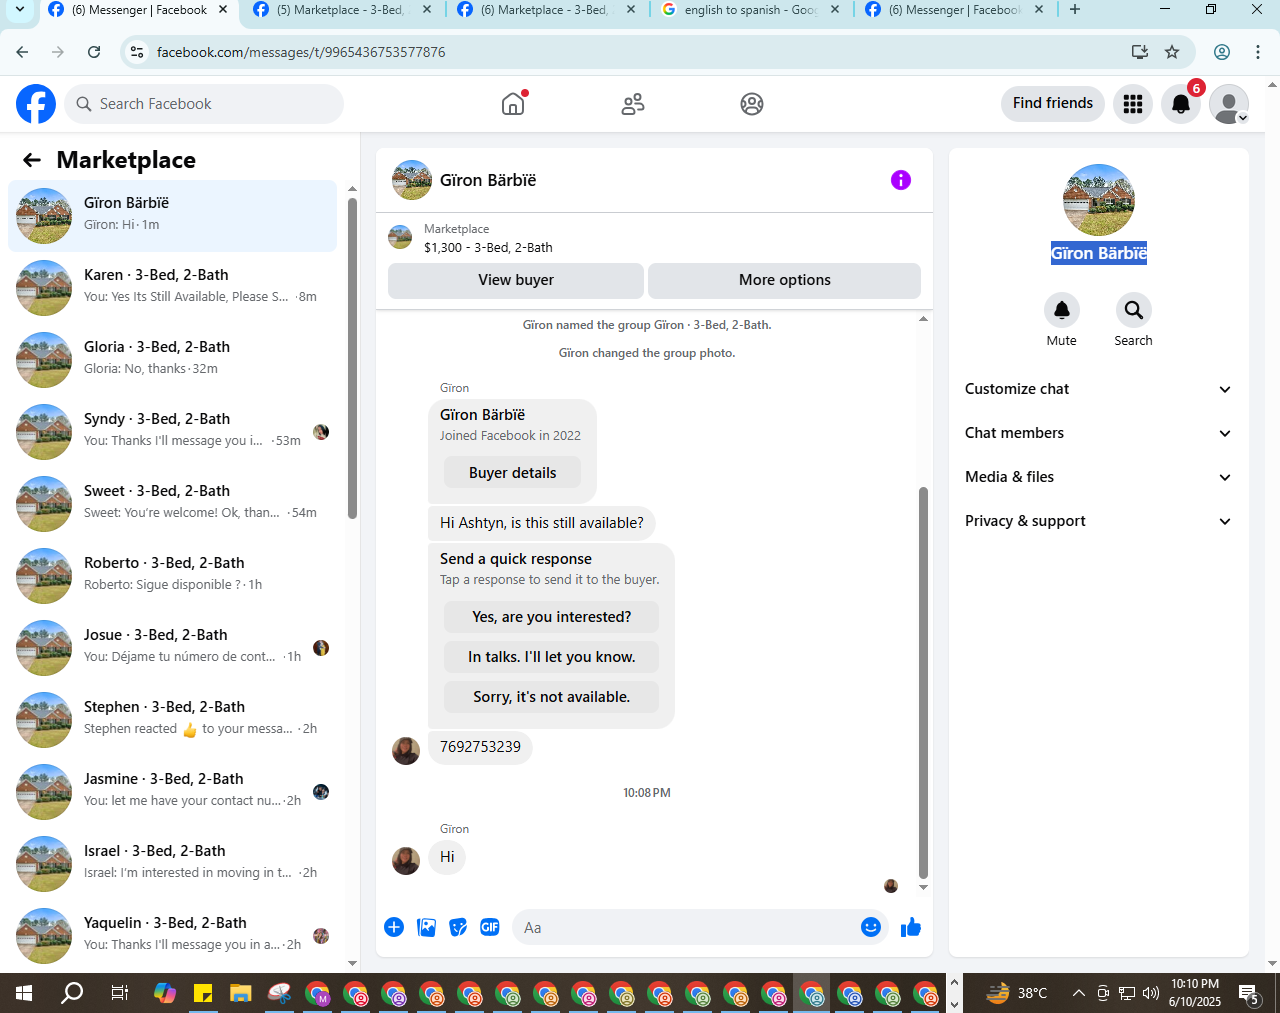Viewport: 1280px width, 1013px height.
Task: Expand the Privacy & support section
Action: (1099, 521)
